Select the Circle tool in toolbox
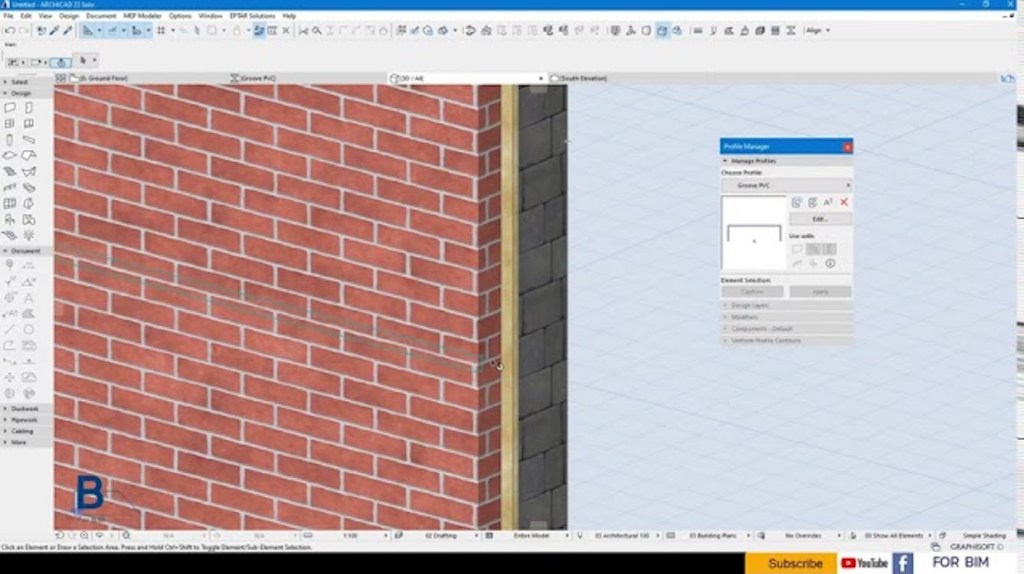 (x=29, y=330)
